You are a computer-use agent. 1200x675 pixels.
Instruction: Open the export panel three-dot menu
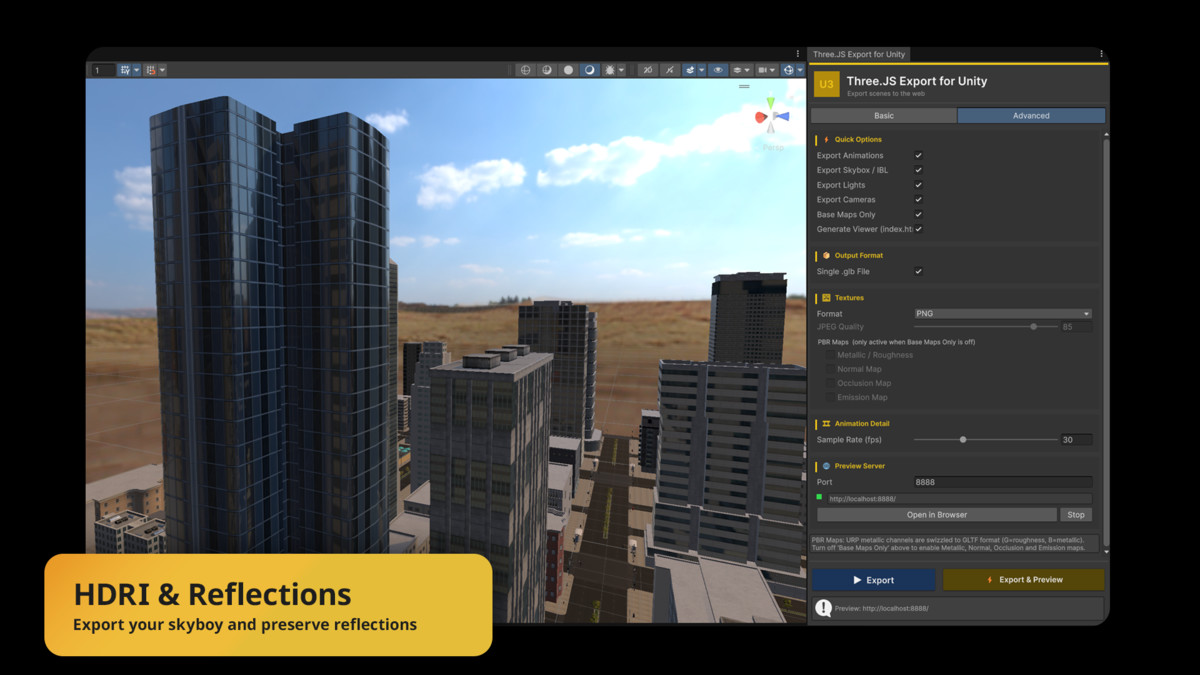click(x=1101, y=54)
